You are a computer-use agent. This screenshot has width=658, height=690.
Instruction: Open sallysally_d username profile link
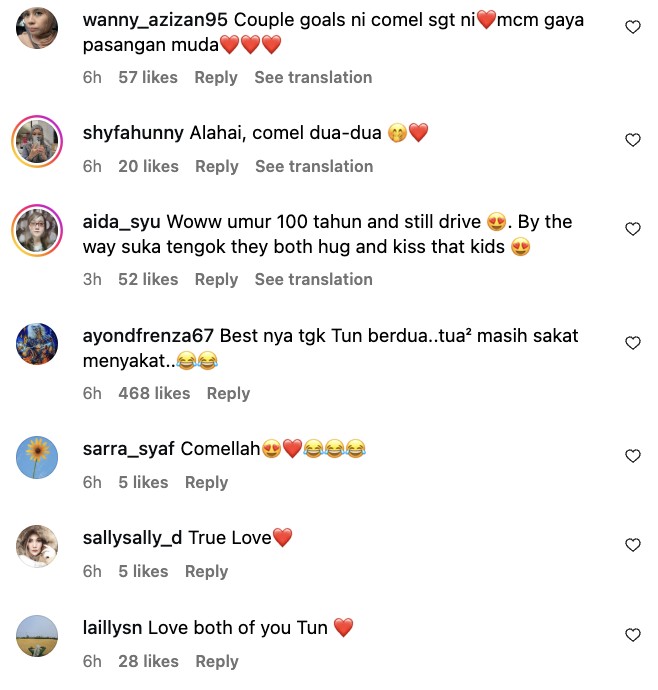(x=132, y=538)
